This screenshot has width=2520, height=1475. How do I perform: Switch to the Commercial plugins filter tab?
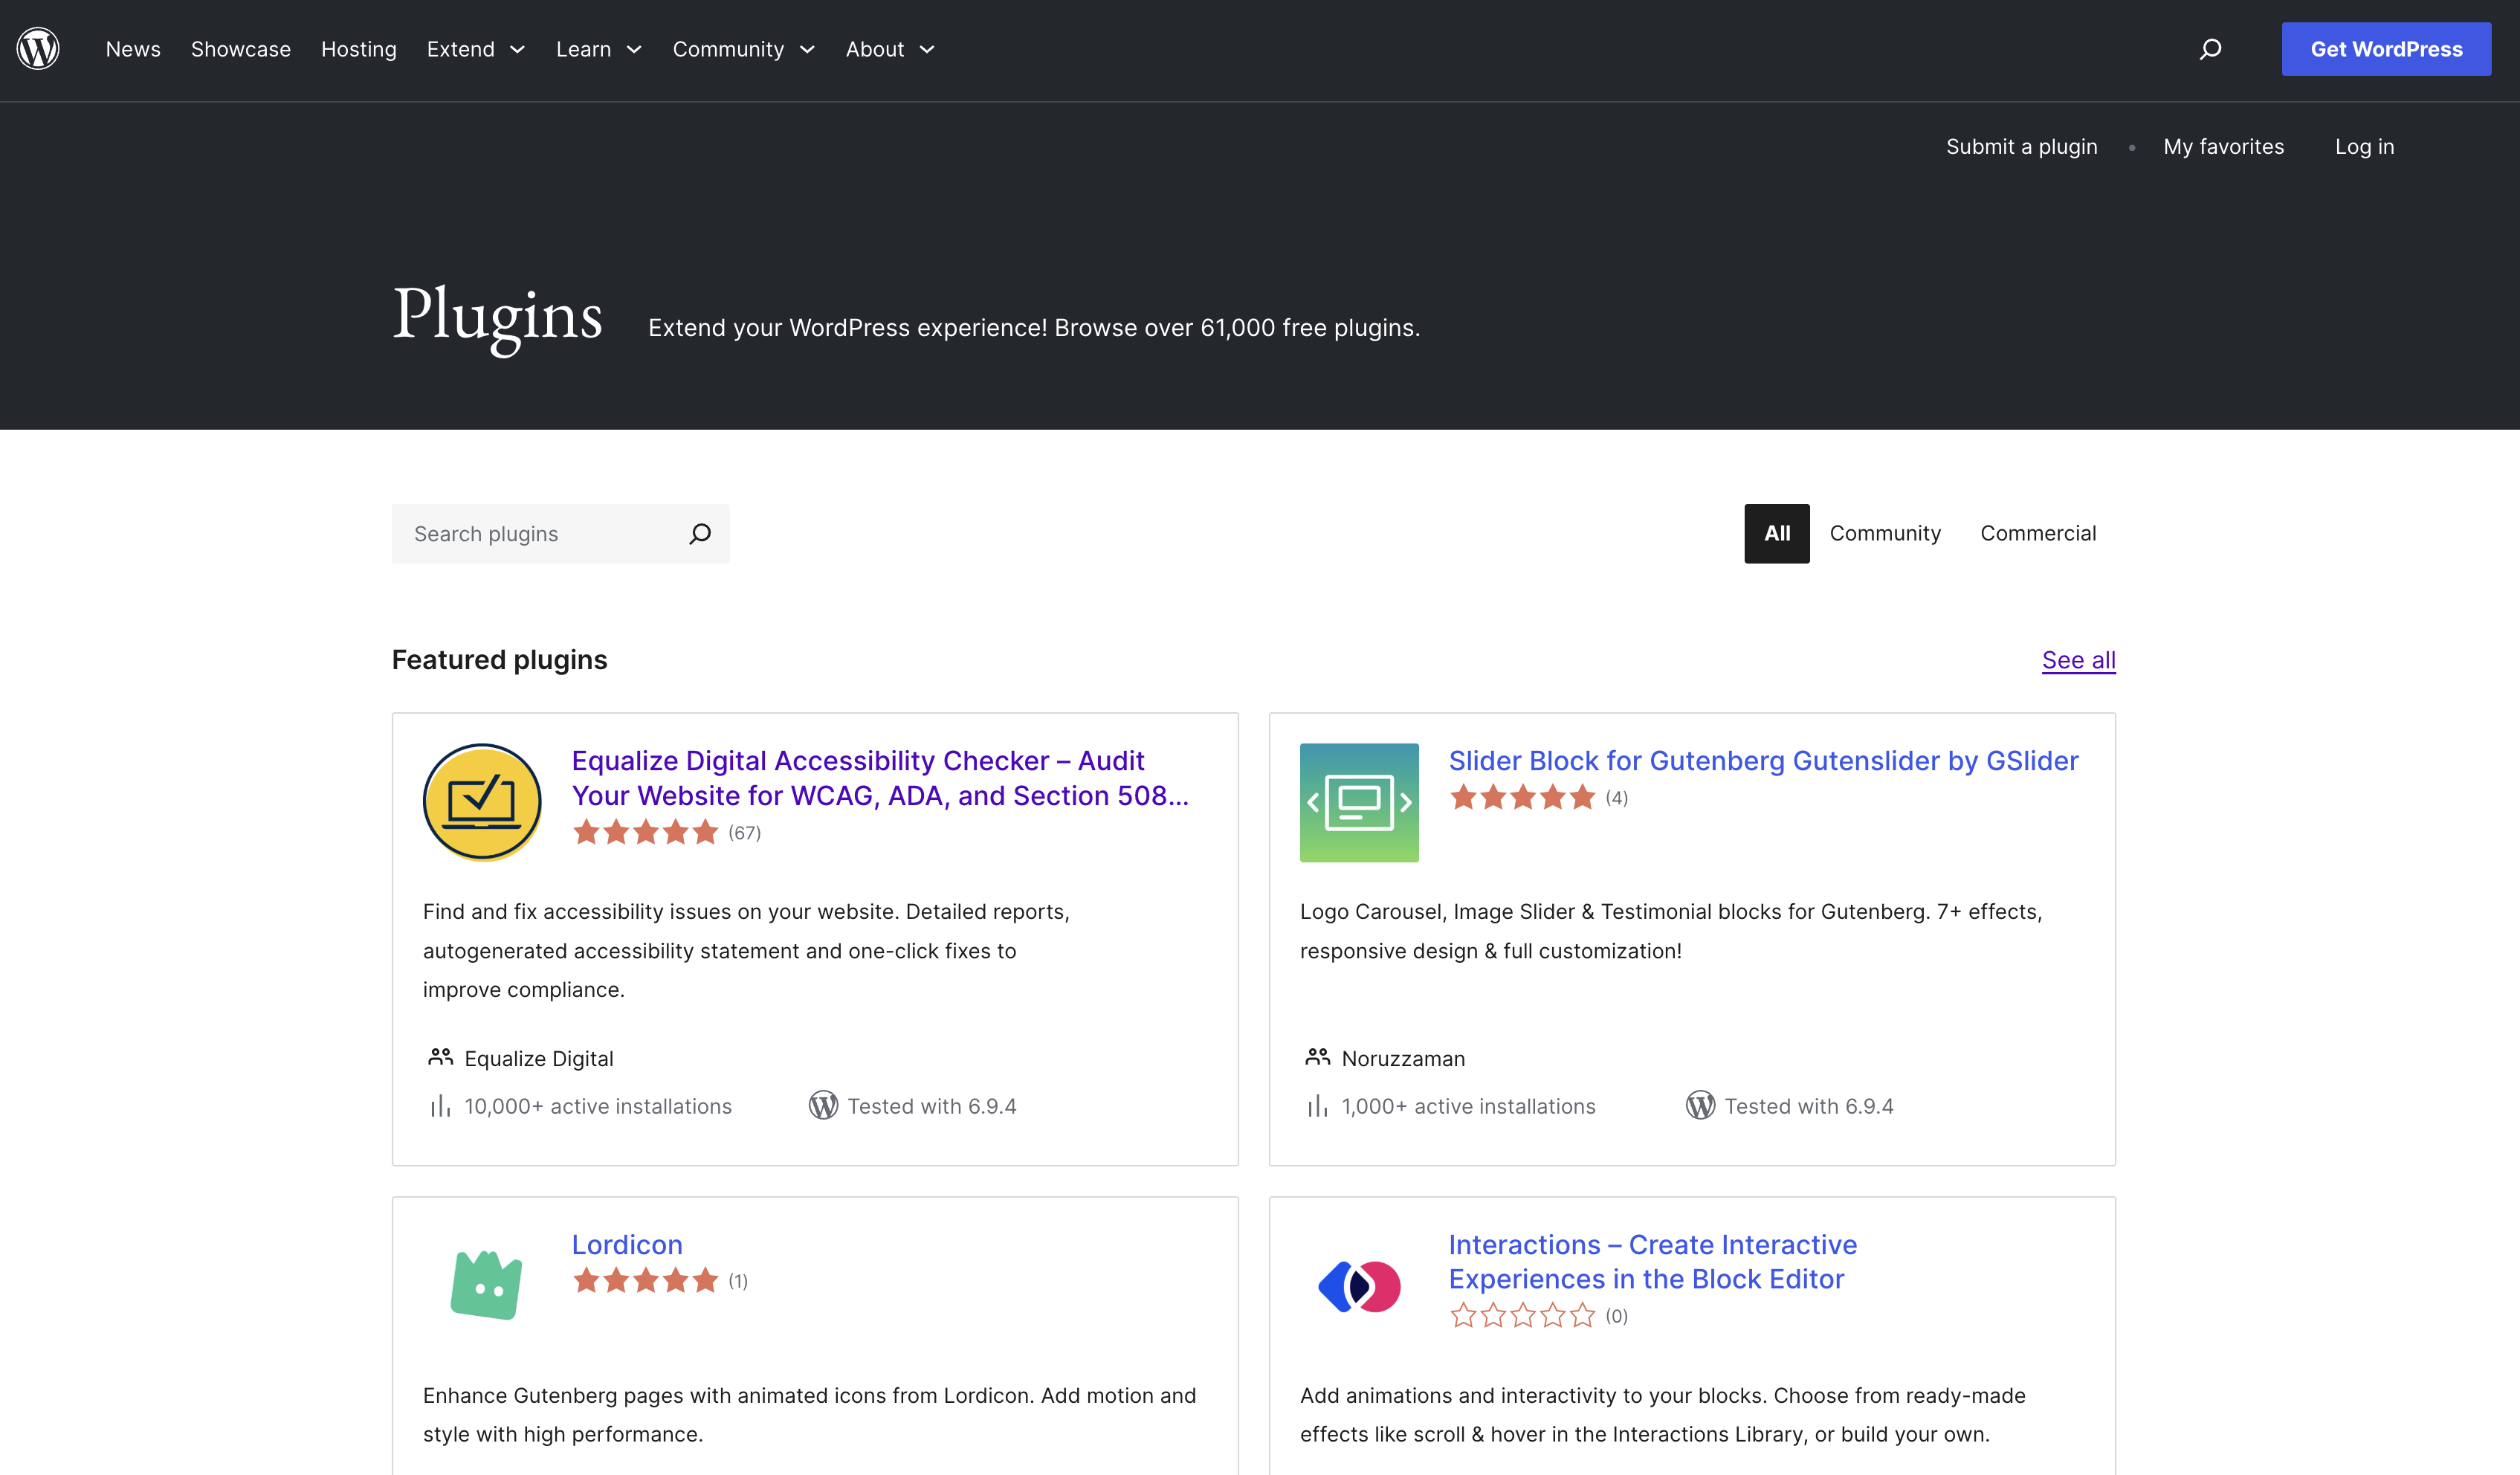2038,534
